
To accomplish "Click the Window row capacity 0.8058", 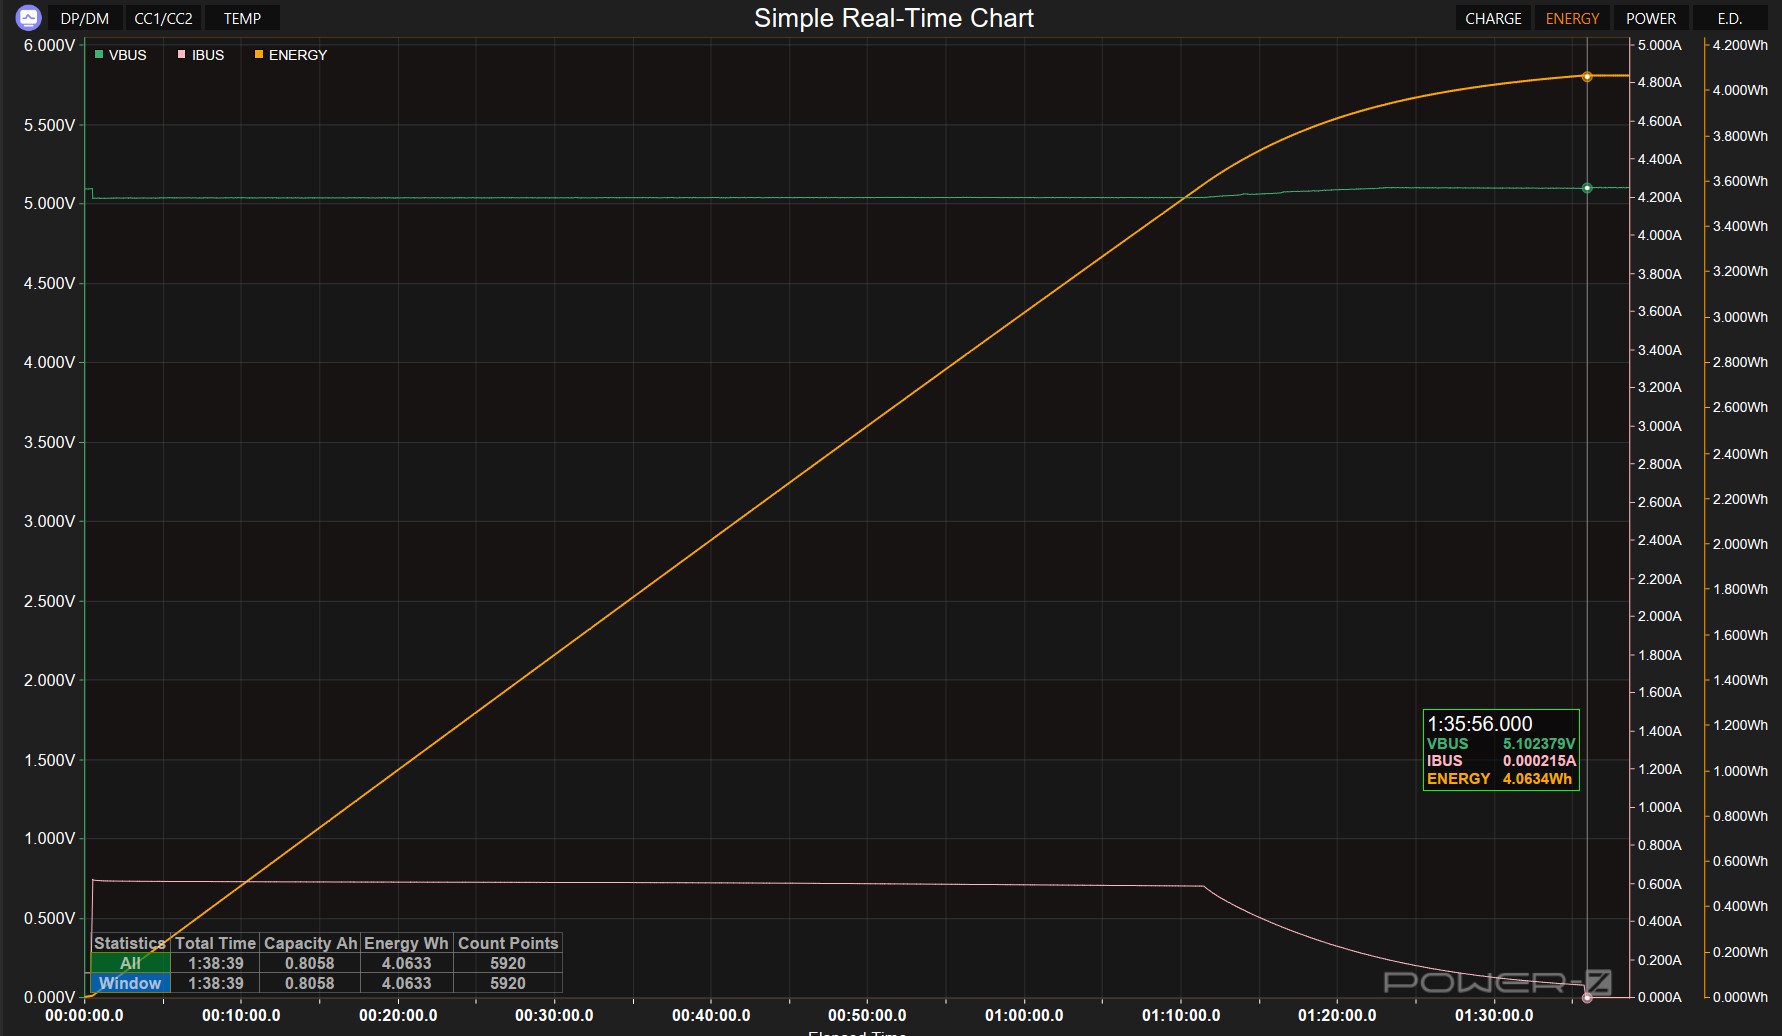I will (310, 983).
